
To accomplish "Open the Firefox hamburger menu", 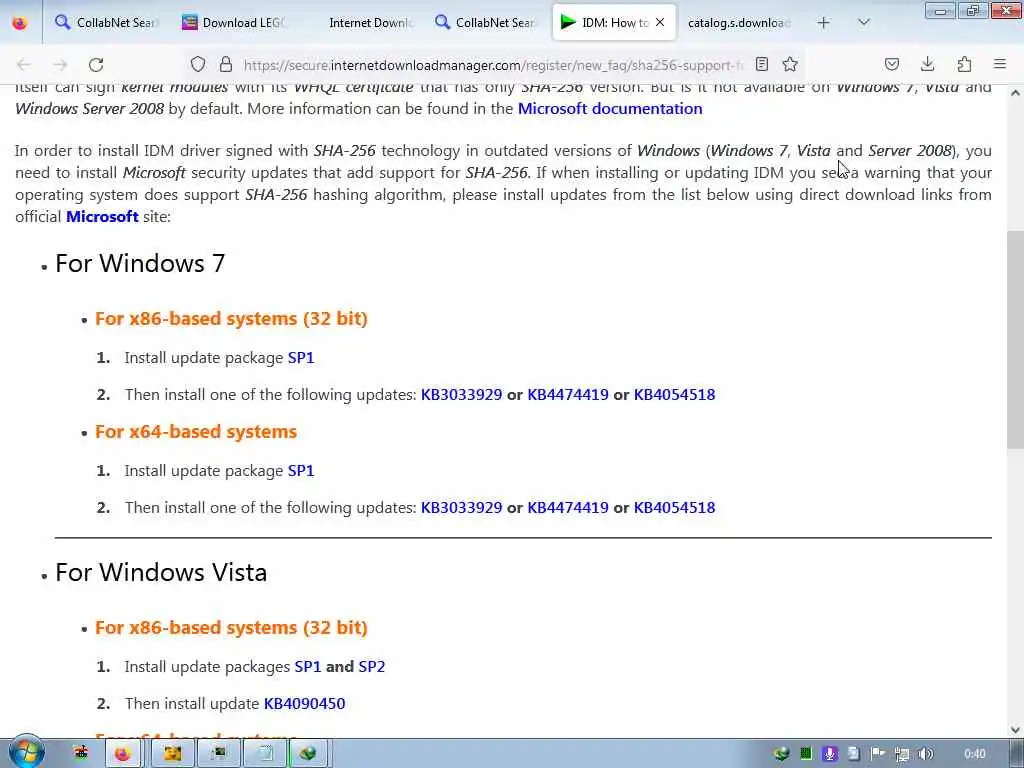I will (x=1000, y=64).
